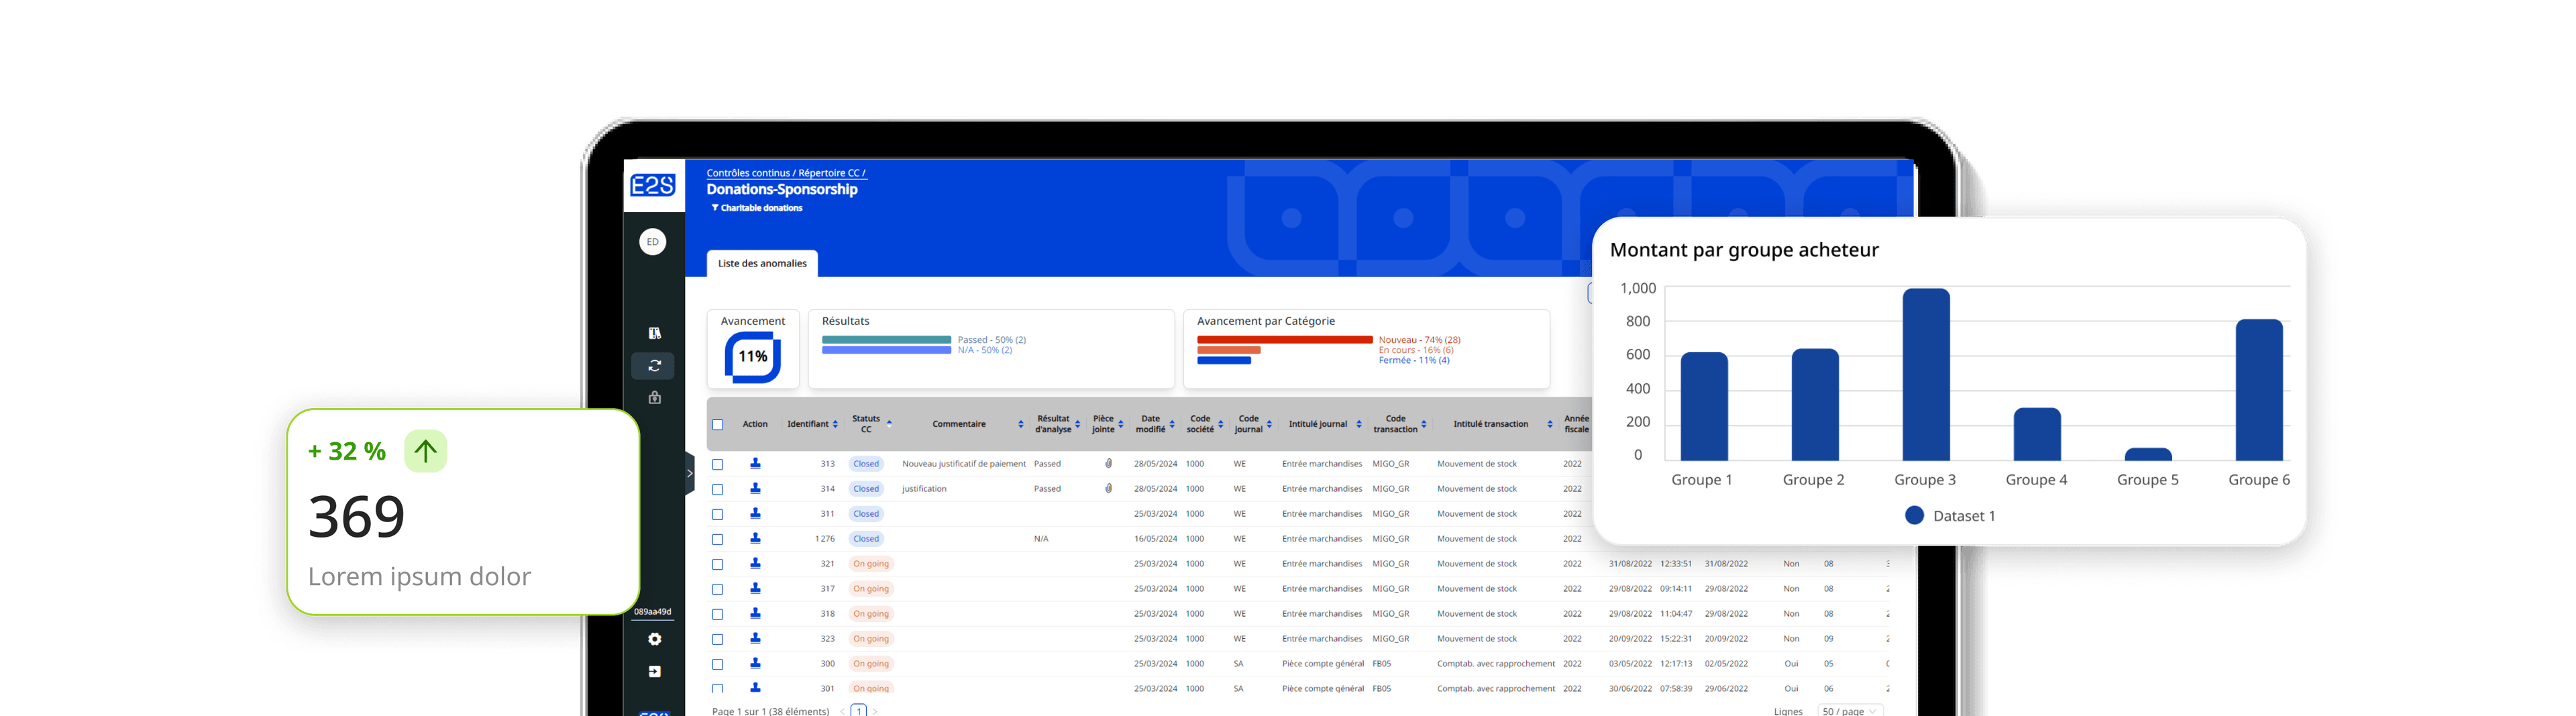Image resolution: width=2576 pixels, height=716 pixels.
Task: Open the Contrôles continus / Répertoire CC breadcrumb
Action: [786, 173]
